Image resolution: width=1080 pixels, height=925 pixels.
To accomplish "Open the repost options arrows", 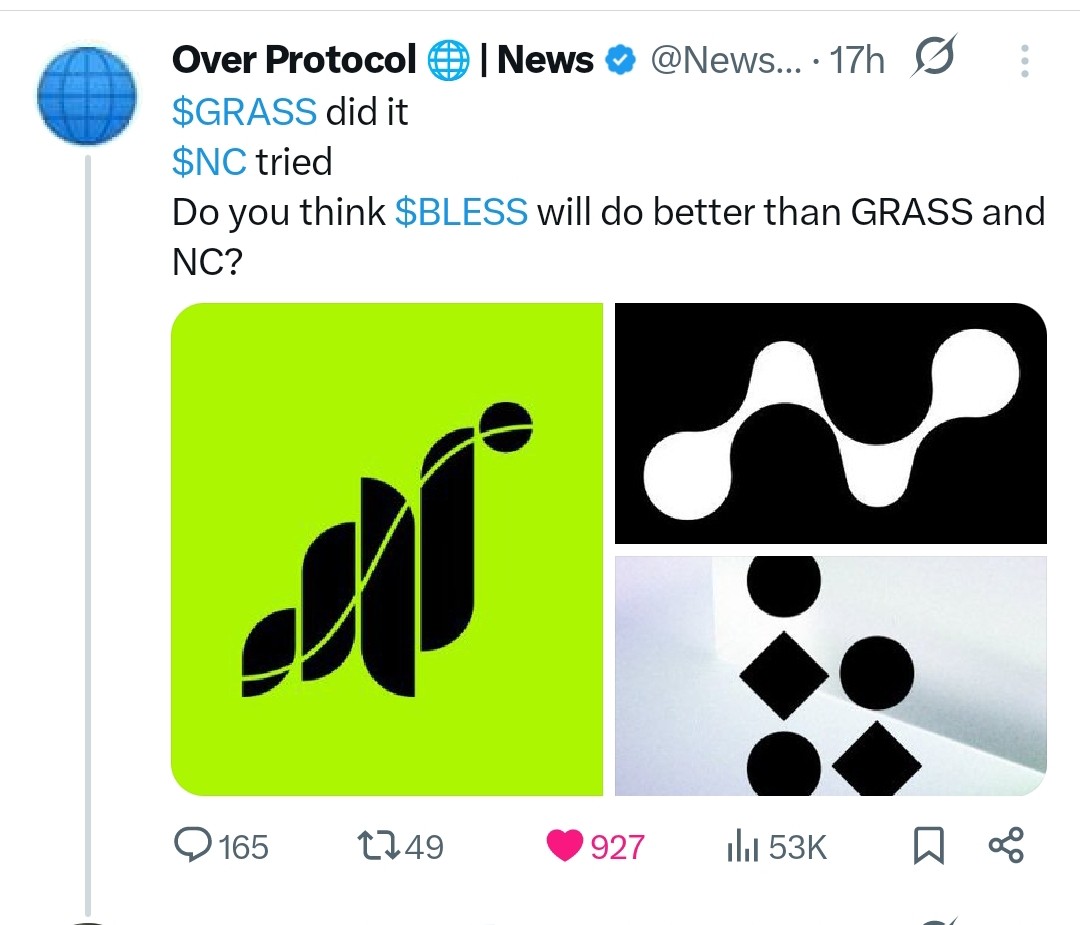I will point(380,847).
